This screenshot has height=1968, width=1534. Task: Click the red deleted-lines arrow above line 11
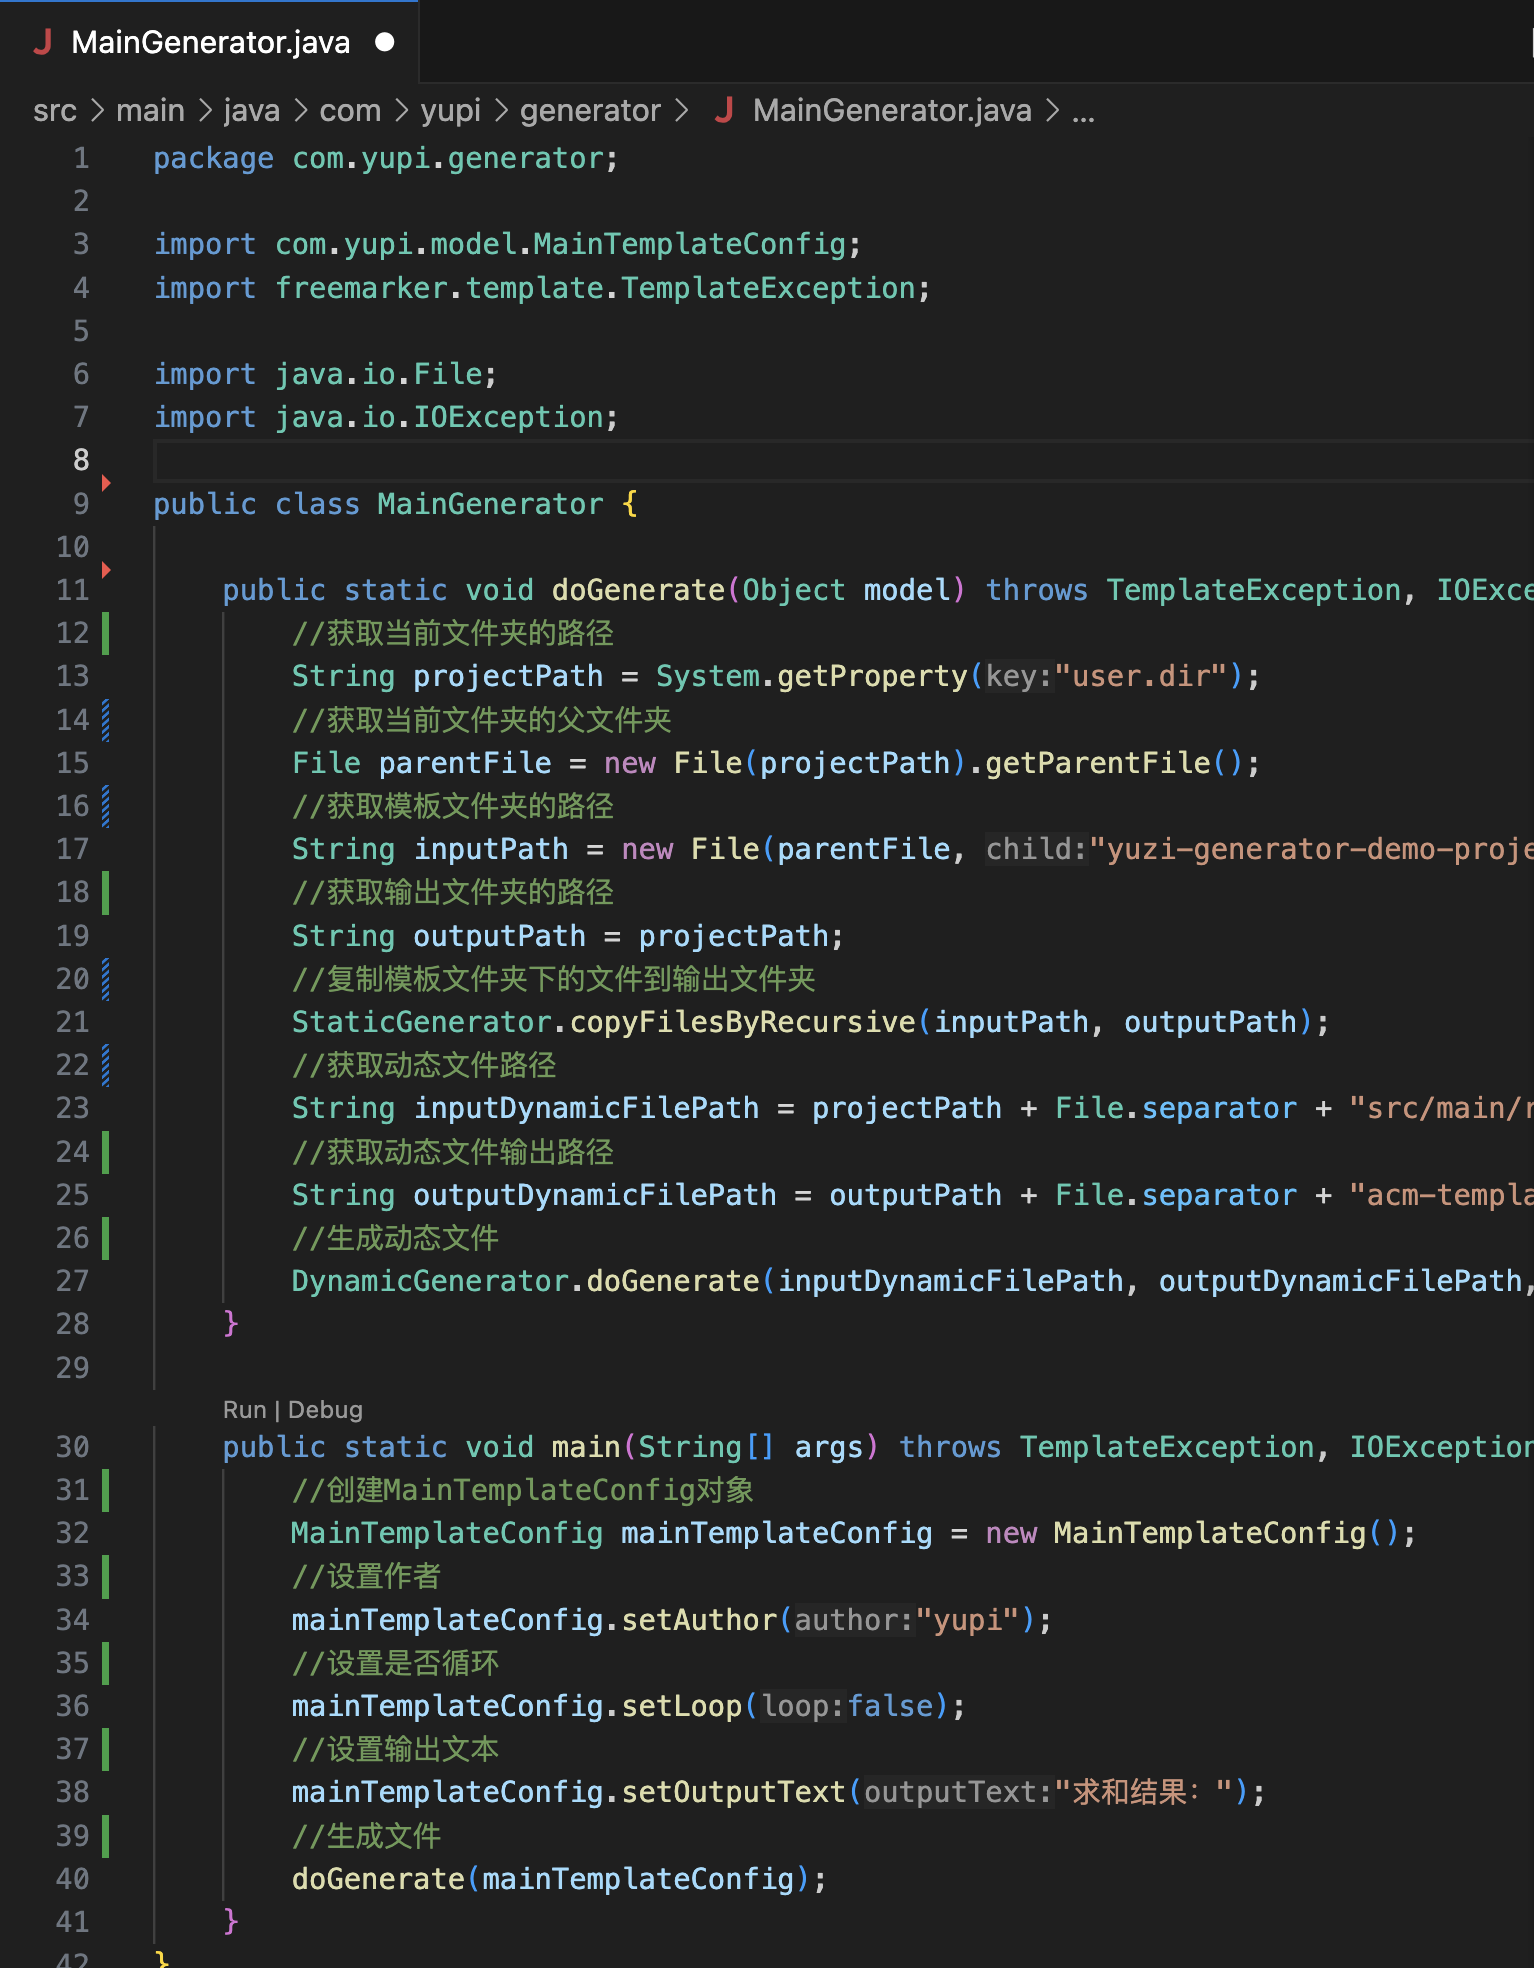106,570
